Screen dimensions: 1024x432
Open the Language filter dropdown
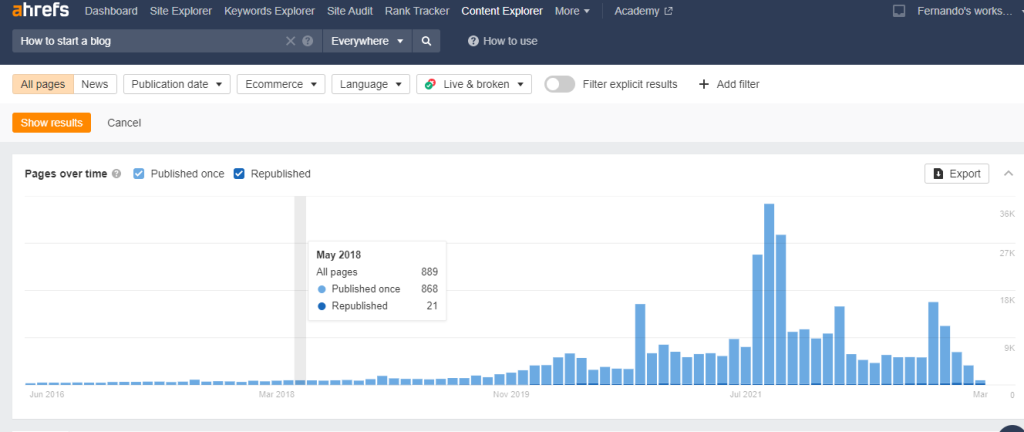tap(370, 84)
